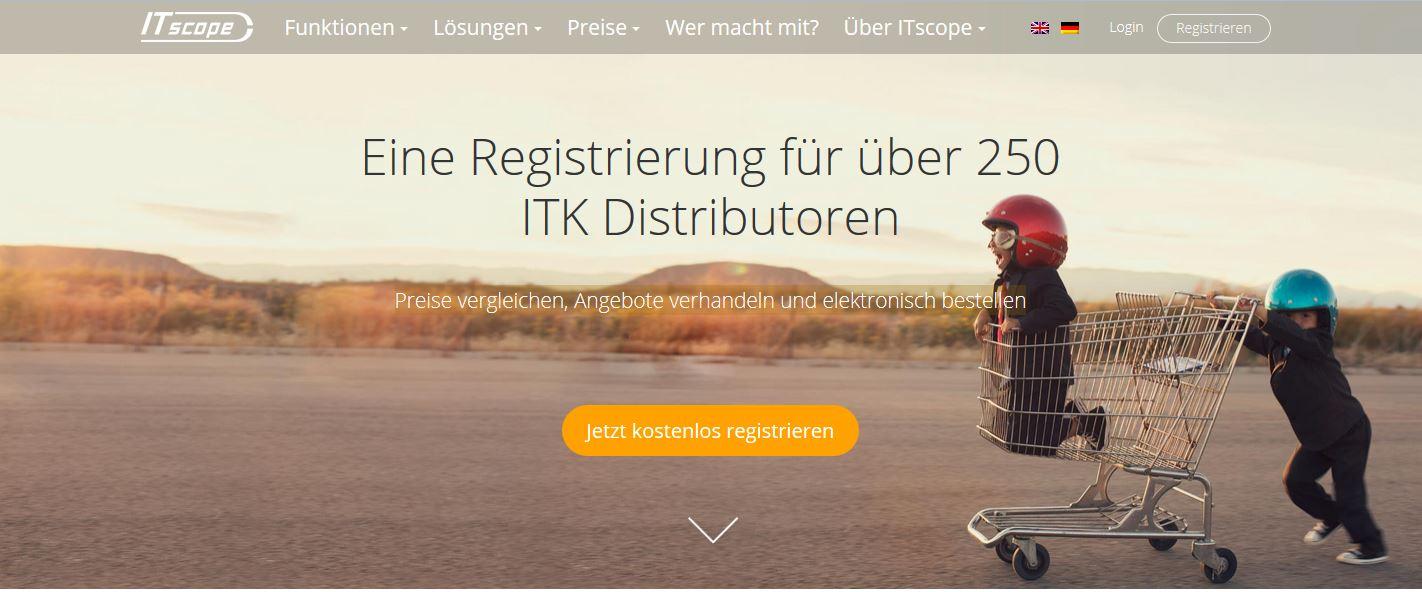Click the headline Eine Registrierung für über 250
Screen dimensions: 1422x592
(710, 158)
